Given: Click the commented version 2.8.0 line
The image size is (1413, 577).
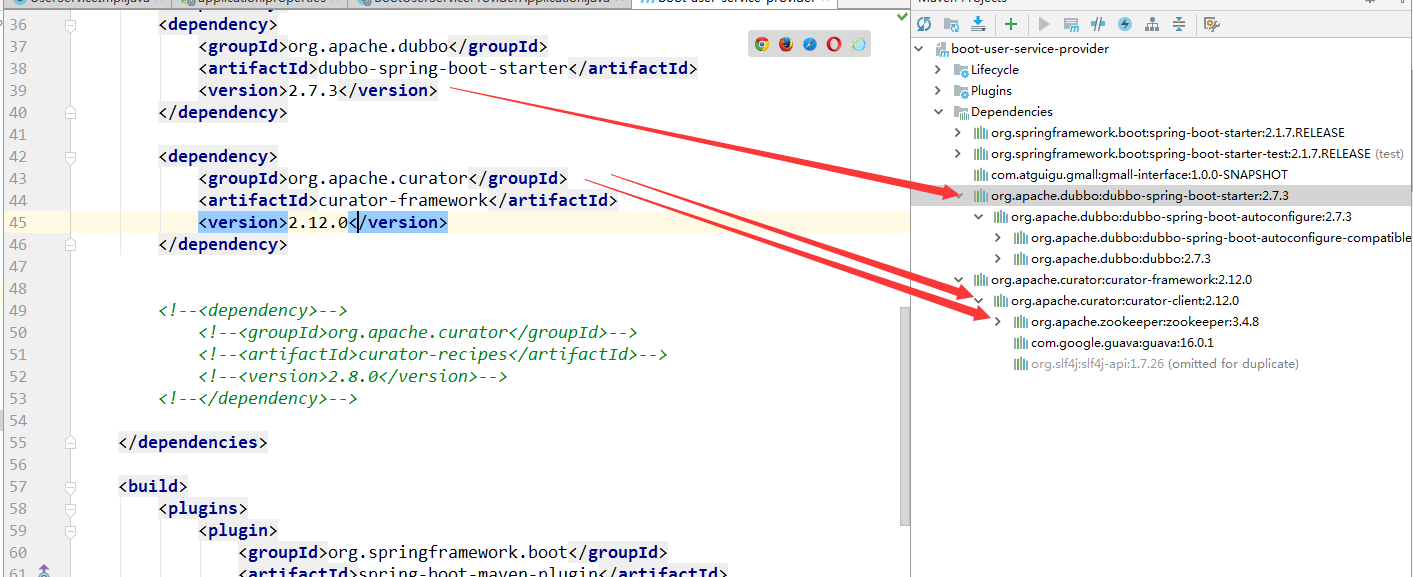Looking at the screenshot, I should [352, 376].
